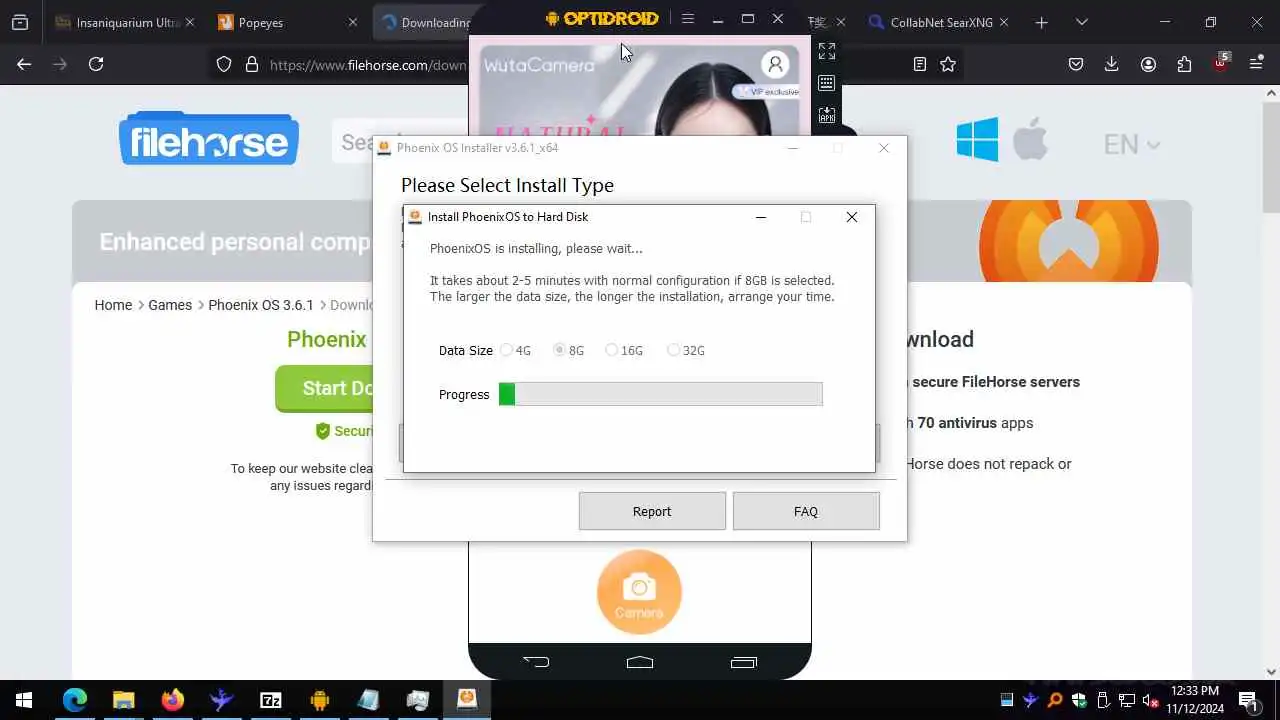
Task: Click the muted volume tray icon
Action: click(x=1149, y=700)
